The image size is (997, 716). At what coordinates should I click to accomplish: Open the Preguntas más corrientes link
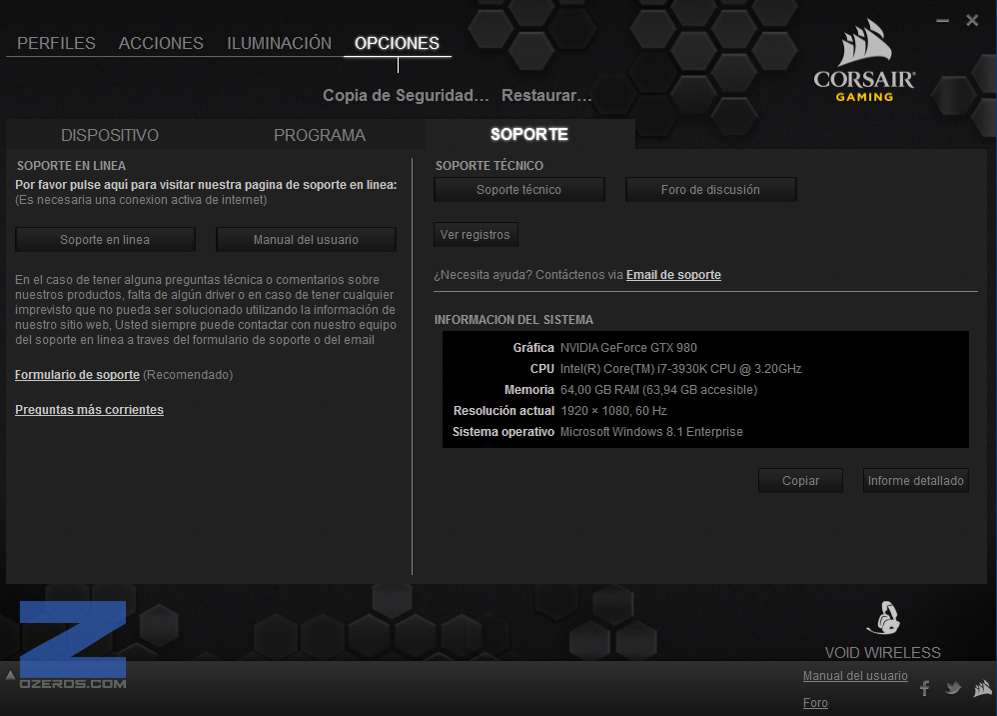(90, 410)
